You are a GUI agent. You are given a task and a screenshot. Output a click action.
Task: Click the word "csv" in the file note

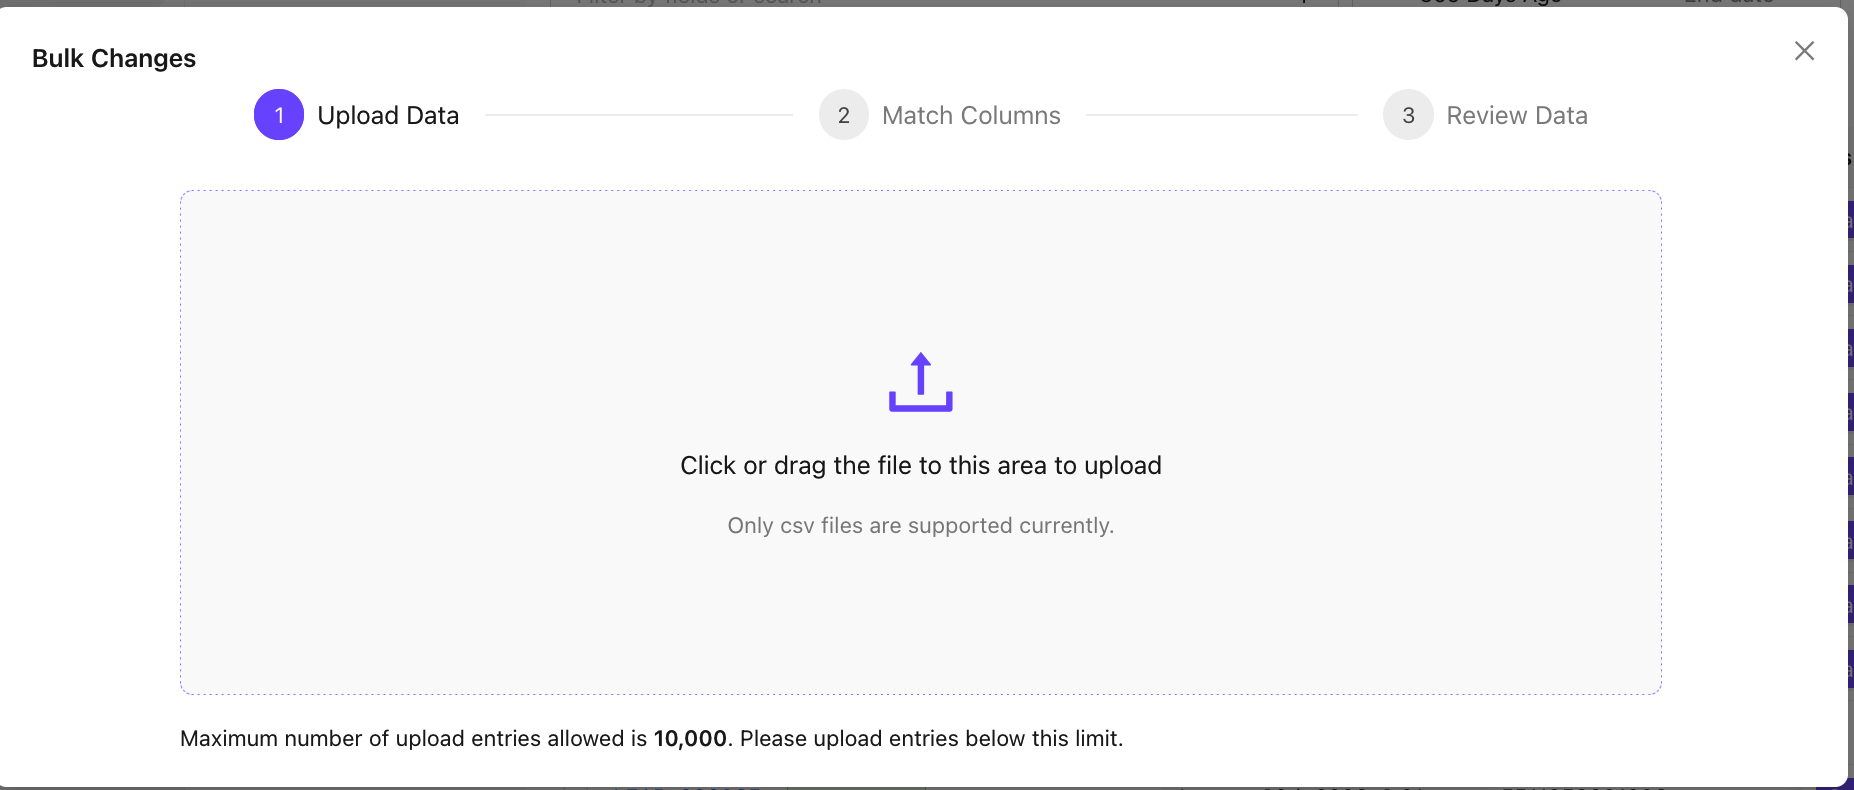(797, 526)
